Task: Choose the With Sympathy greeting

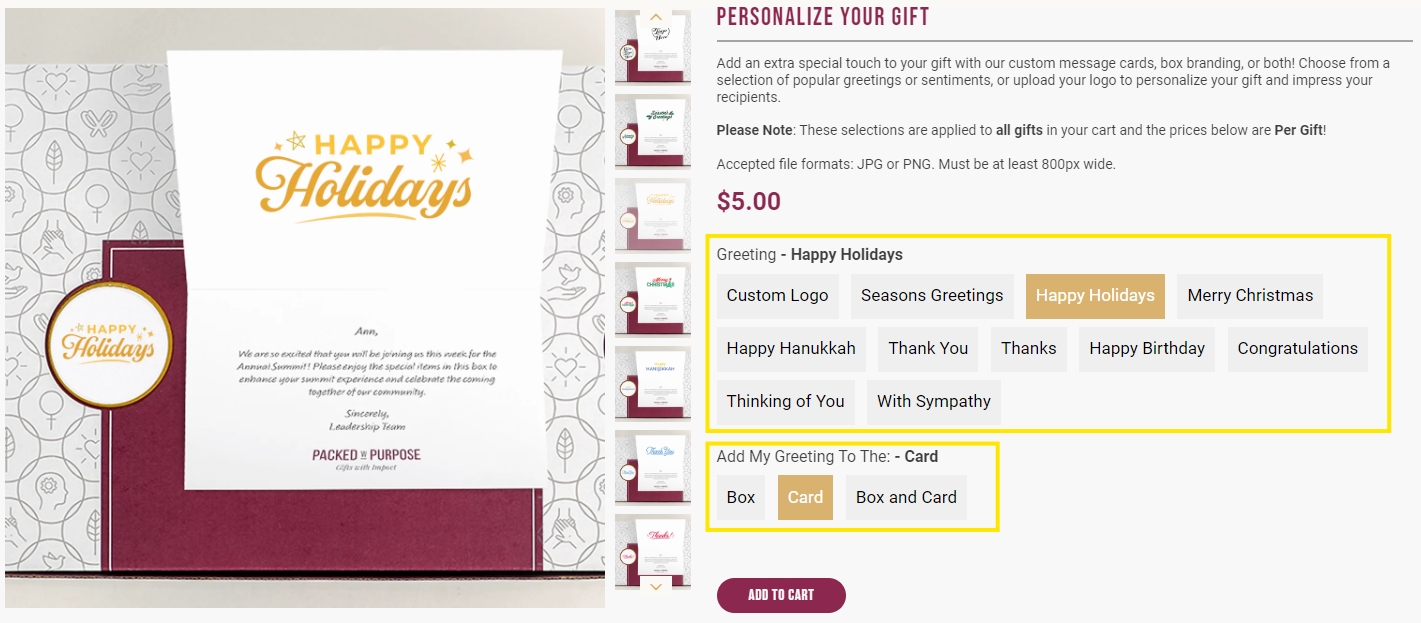Action: 934,402
